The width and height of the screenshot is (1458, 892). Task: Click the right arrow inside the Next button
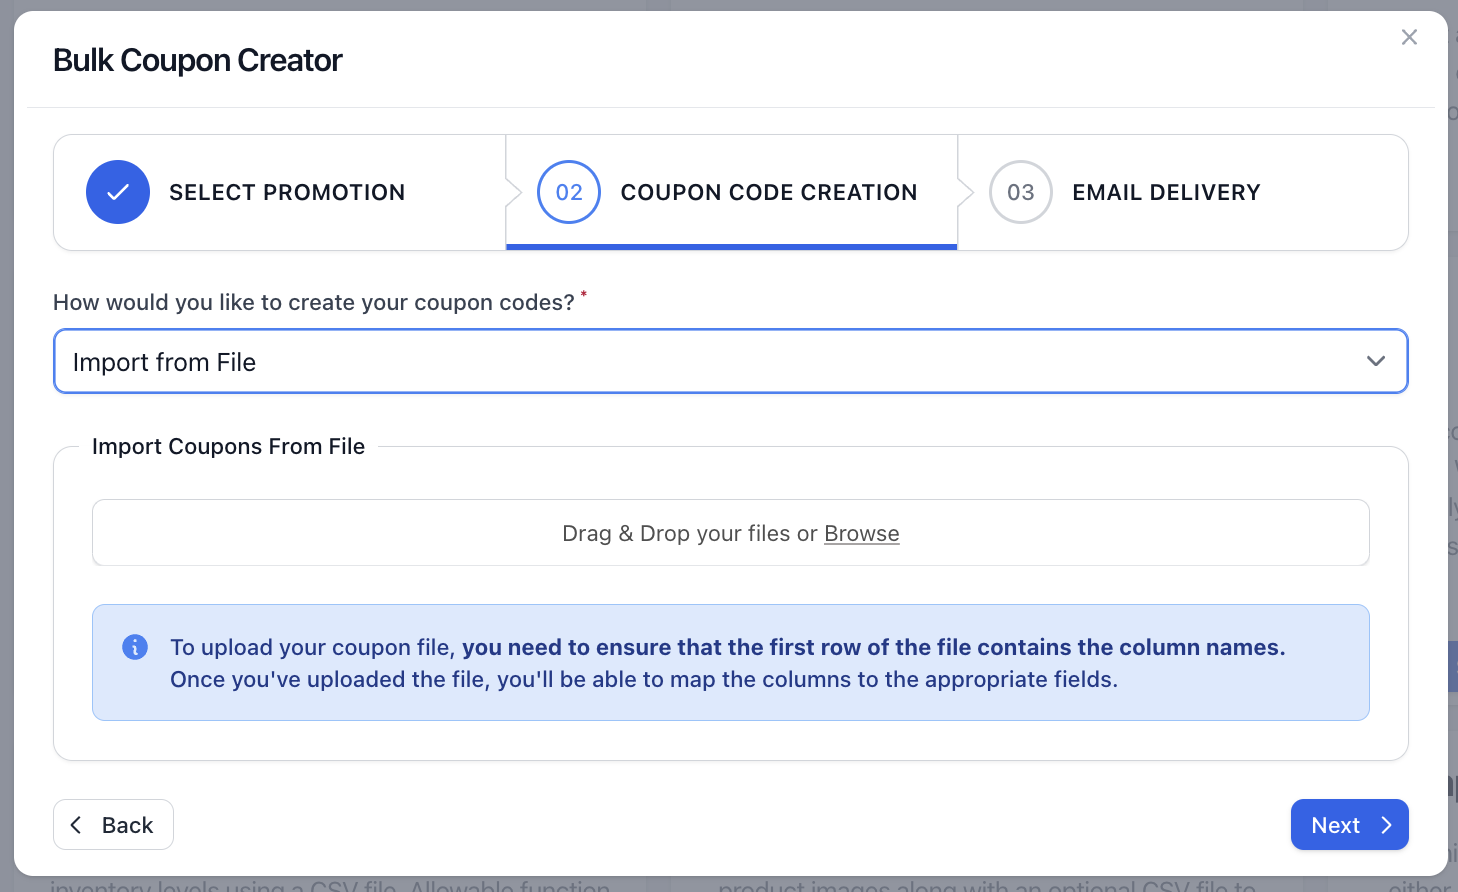1387,824
